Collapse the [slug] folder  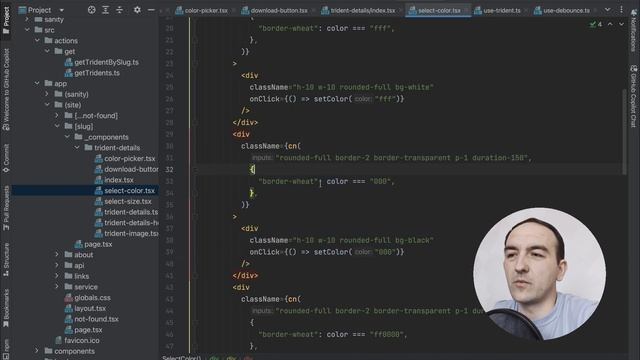[57, 126]
